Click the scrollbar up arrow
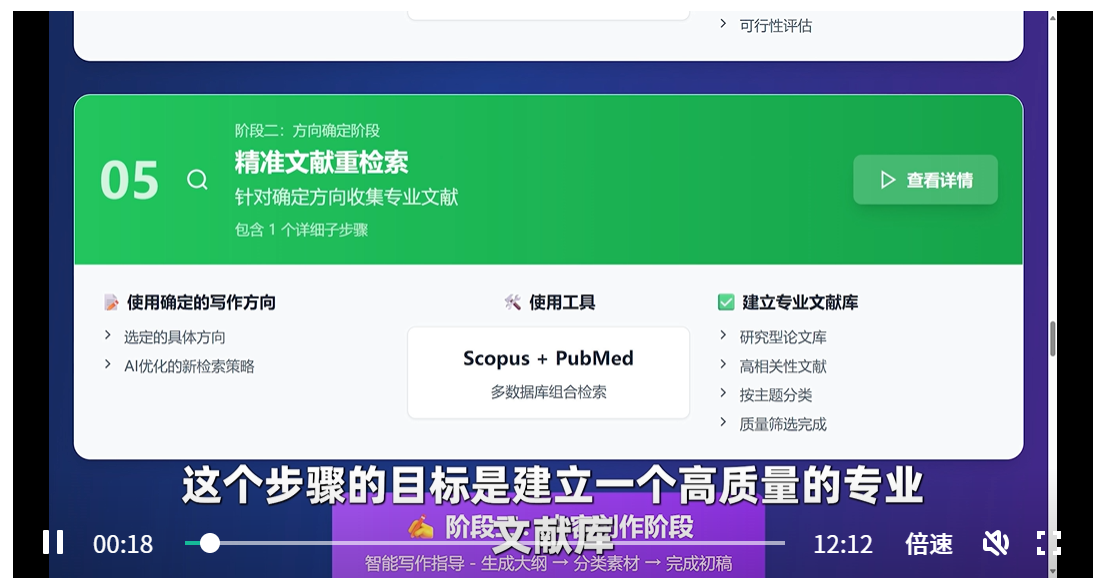 click(x=1052, y=17)
